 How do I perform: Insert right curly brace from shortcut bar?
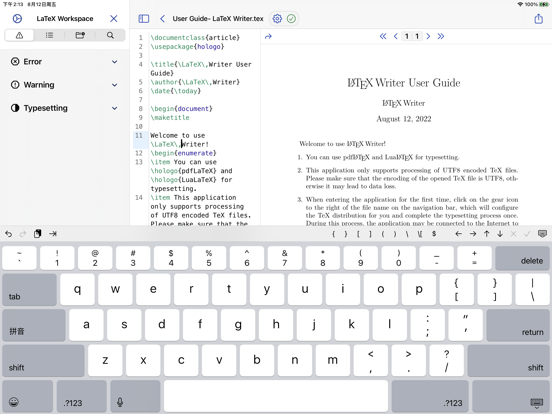coord(346,234)
